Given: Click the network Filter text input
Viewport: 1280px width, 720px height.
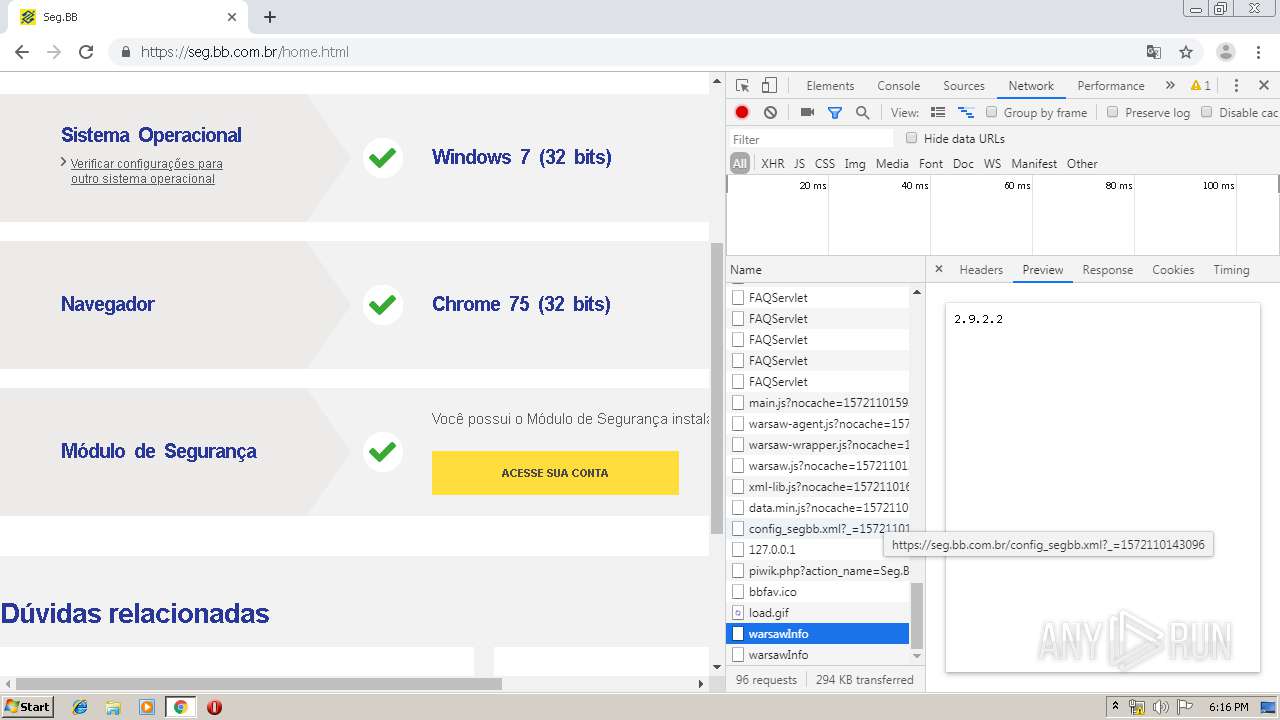Looking at the screenshot, I should point(811,139).
